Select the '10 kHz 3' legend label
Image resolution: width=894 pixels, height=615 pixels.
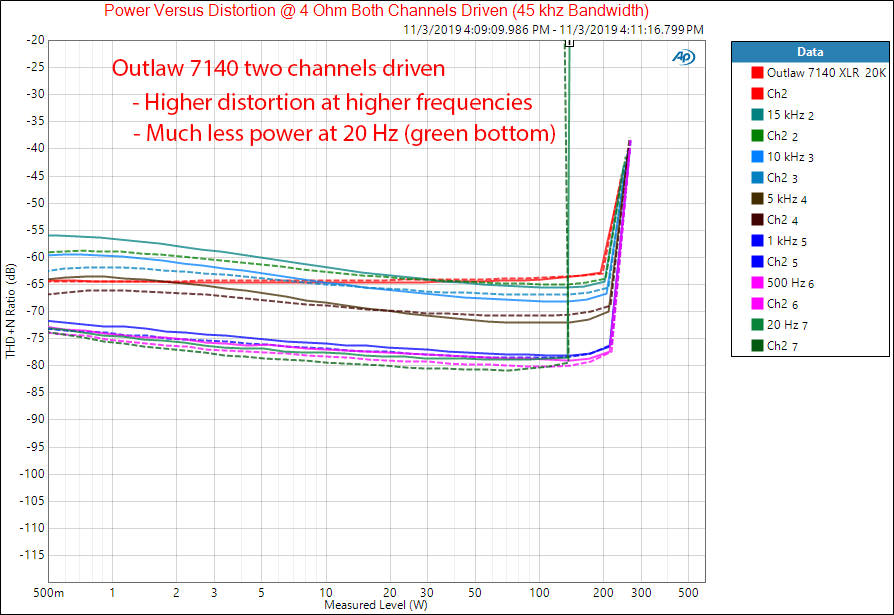pyautogui.click(x=790, y=157)
